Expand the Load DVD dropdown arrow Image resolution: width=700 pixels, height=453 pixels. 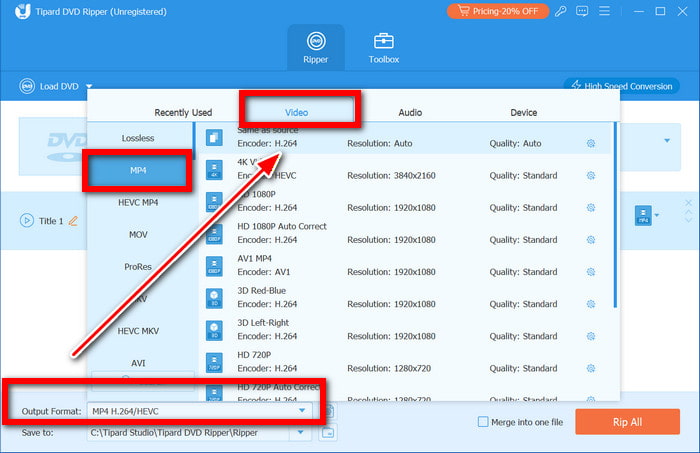[x=89, y=87]
